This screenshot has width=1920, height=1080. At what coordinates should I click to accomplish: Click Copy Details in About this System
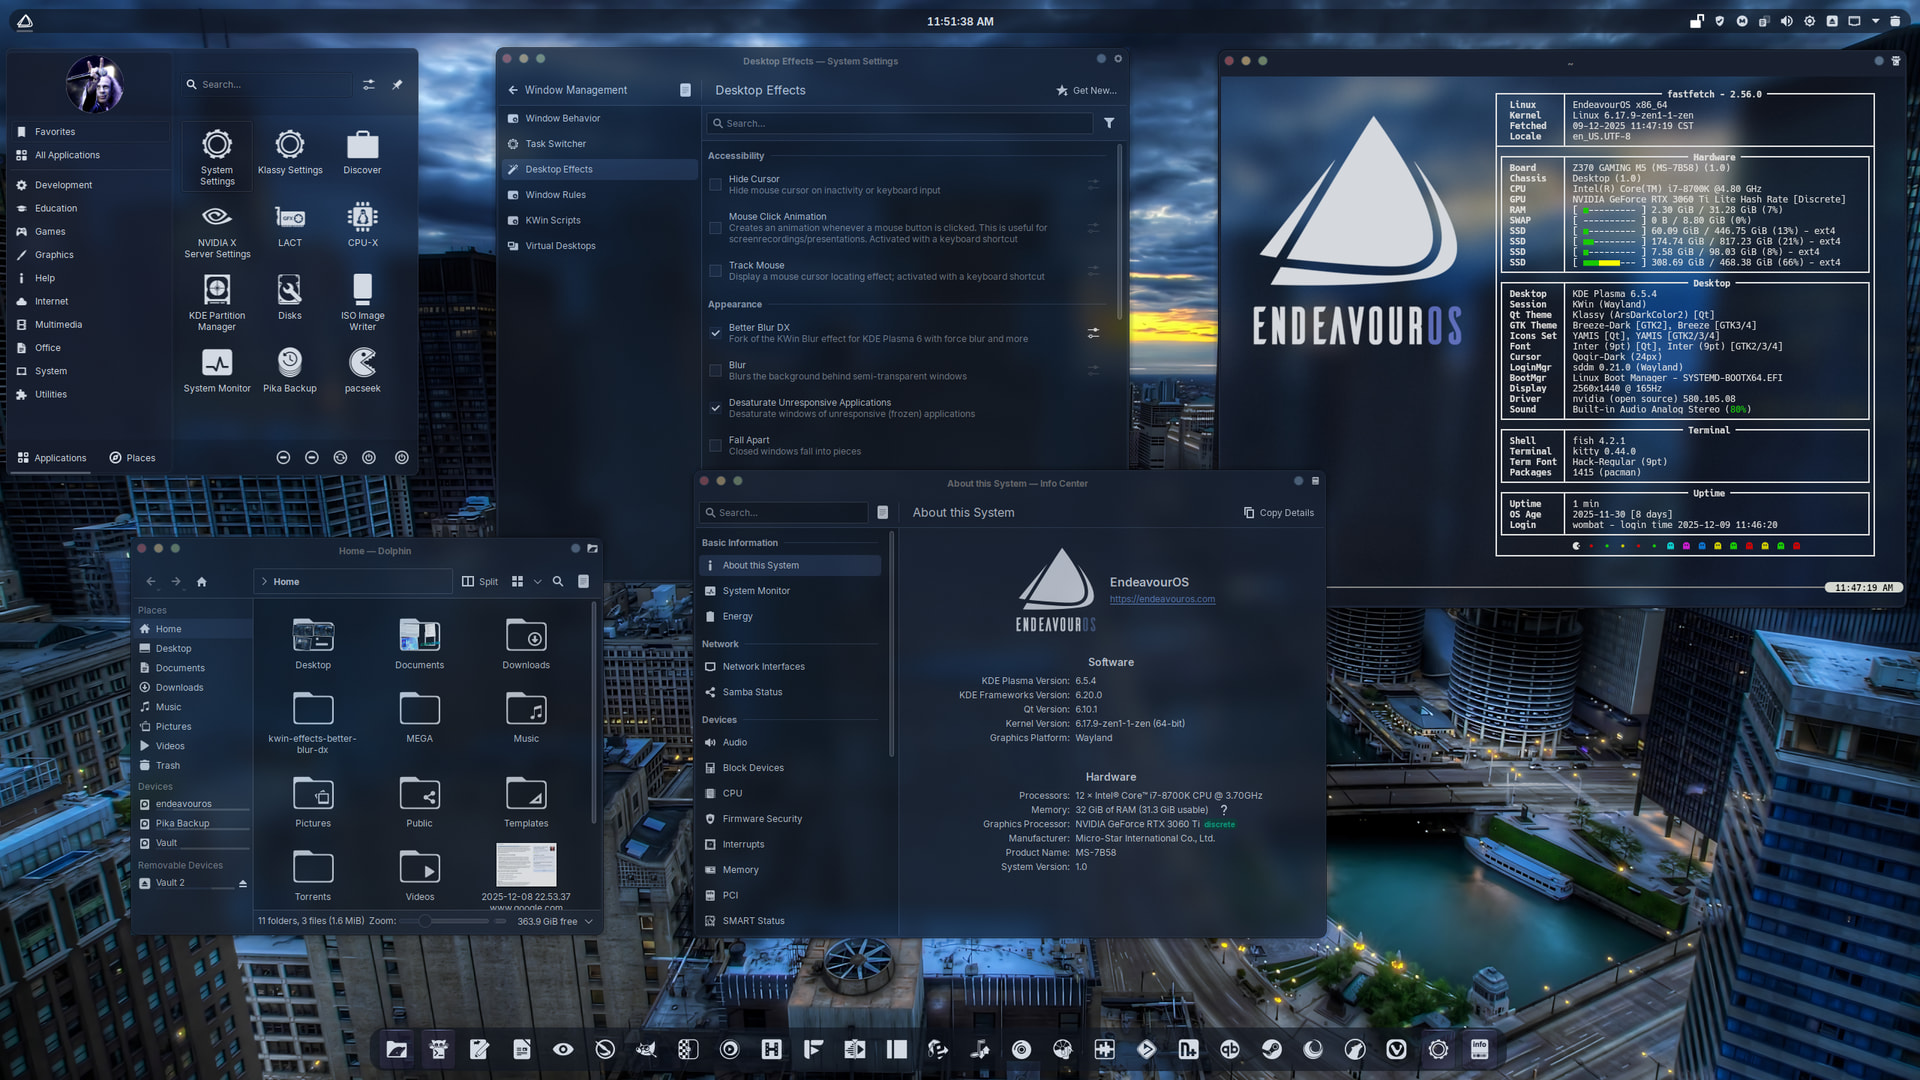[x=1279, y=513]
